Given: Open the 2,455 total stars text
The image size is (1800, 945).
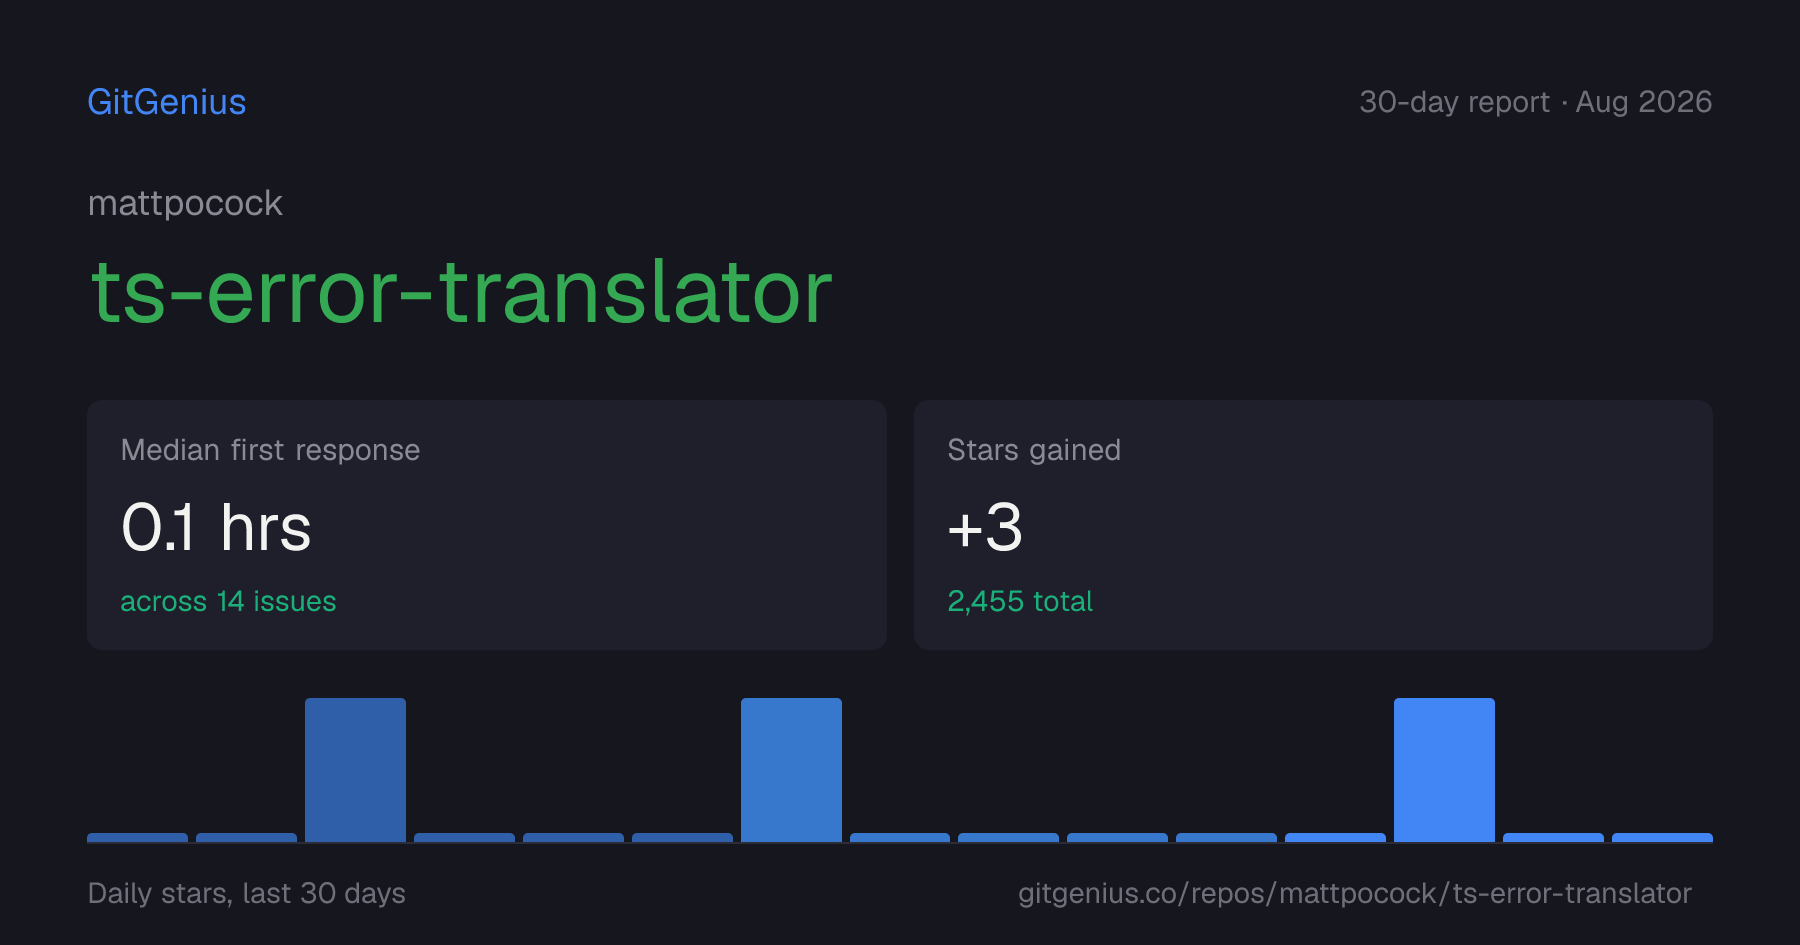Looking at the screenshot, I should click(x=1020, y=601).
